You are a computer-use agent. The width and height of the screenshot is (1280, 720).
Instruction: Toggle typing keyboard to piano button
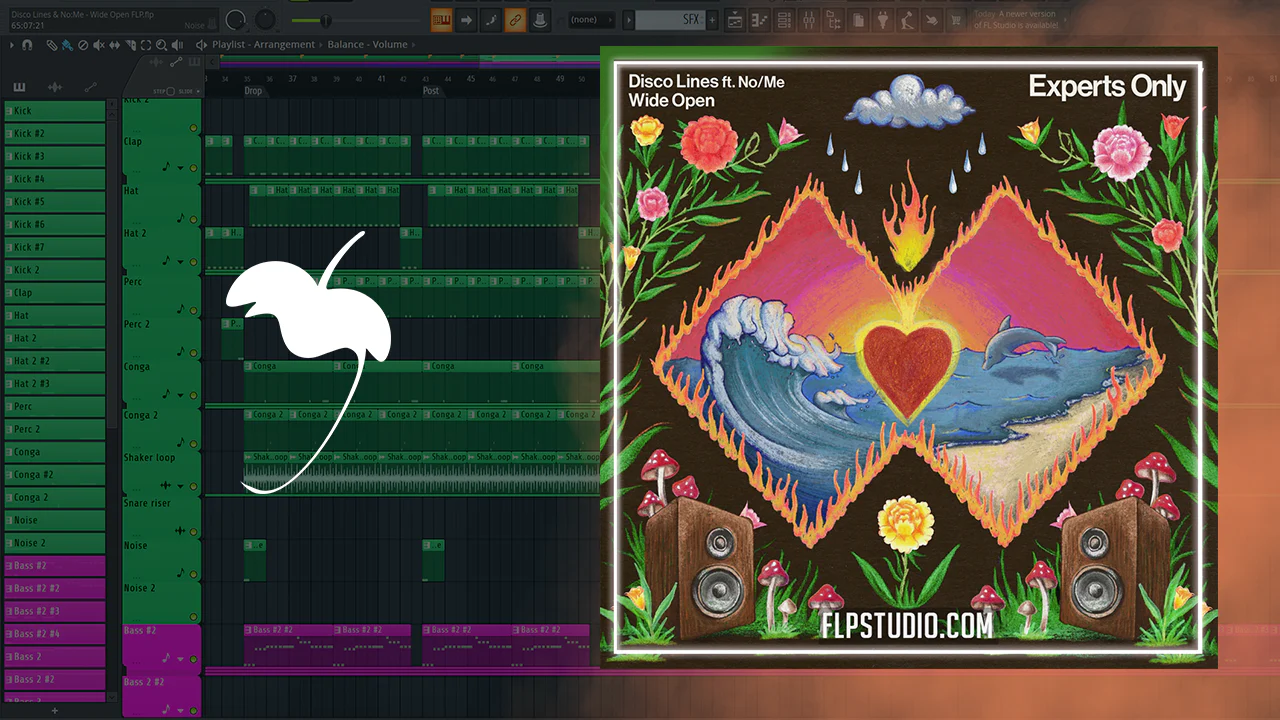(x=442, y=19)
